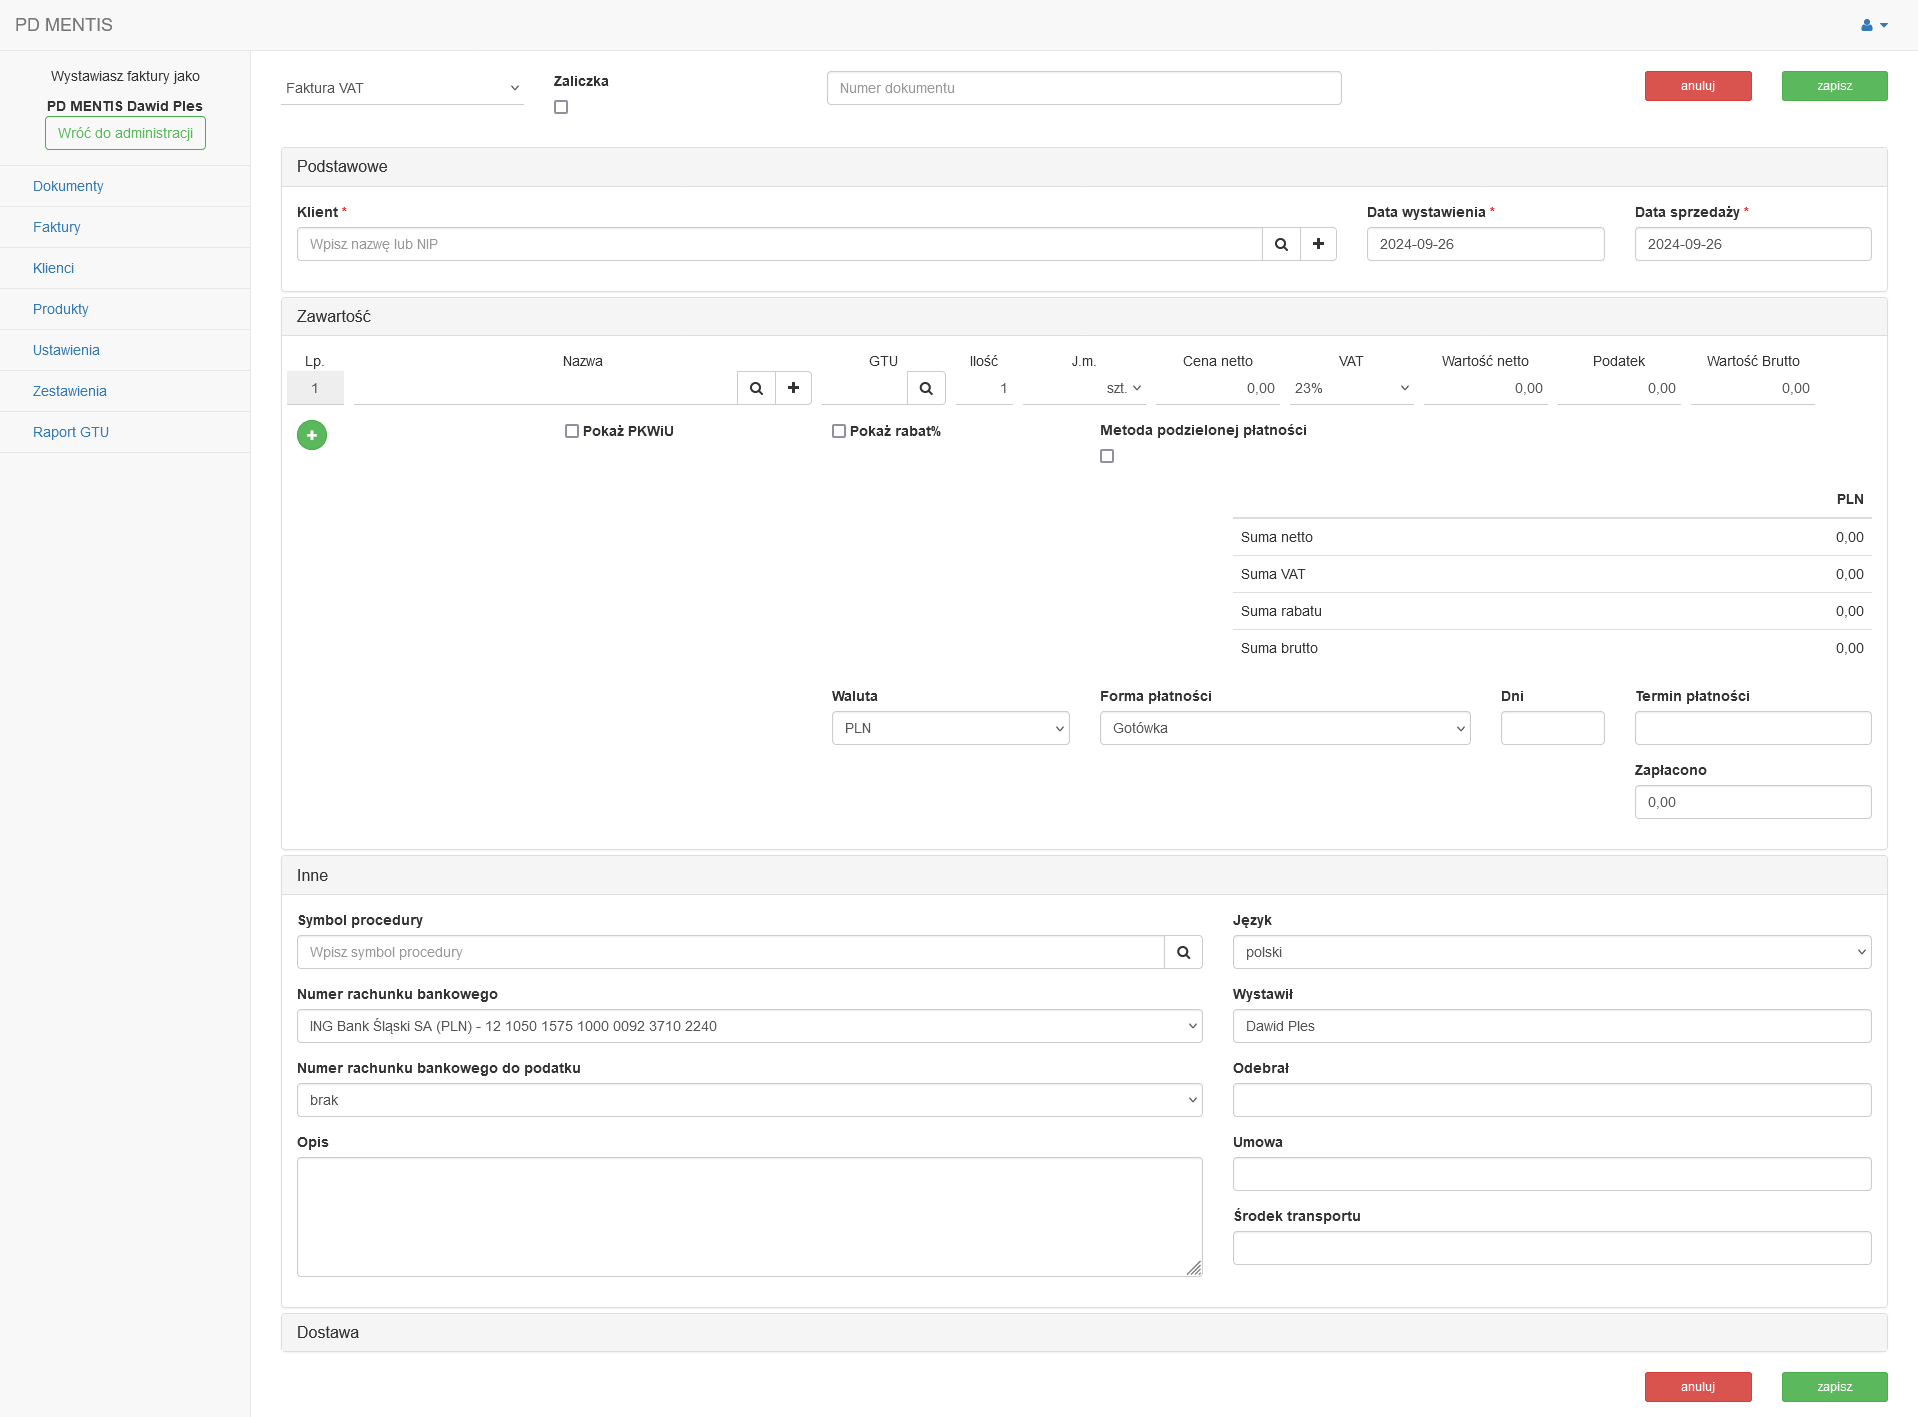Enable Pokaż PKWiU checkbox
The height and width of the screenshot is (1417, 1918).
pos(572,431)
